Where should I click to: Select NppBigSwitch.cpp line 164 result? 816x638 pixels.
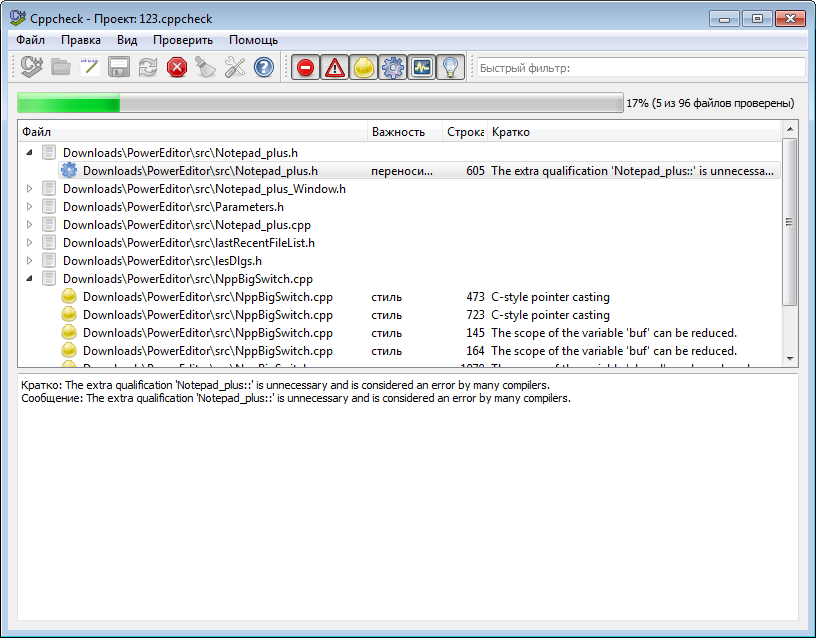(419, 351)
